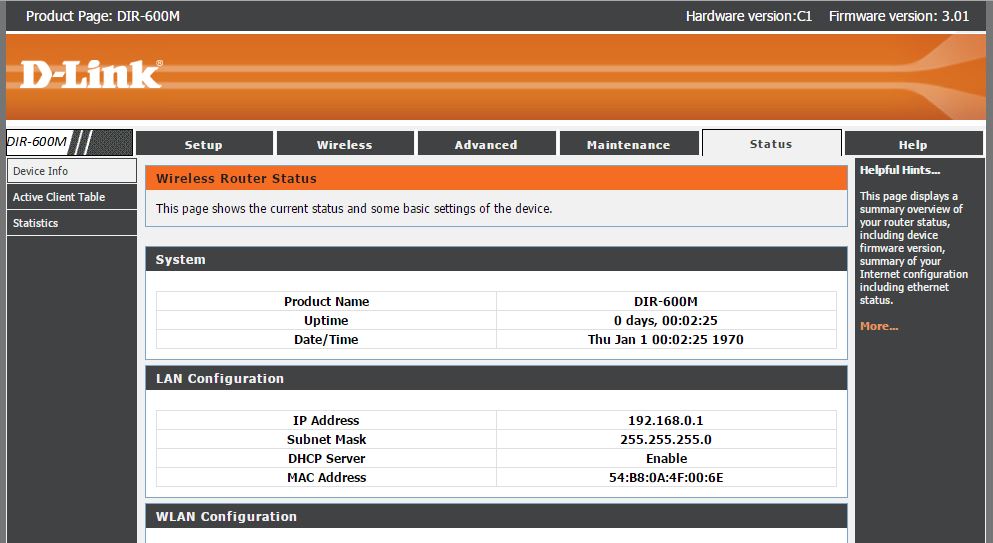The image size is (993, 543).
Task: Open Statistics in sidebar
Action: click(72, 222)
